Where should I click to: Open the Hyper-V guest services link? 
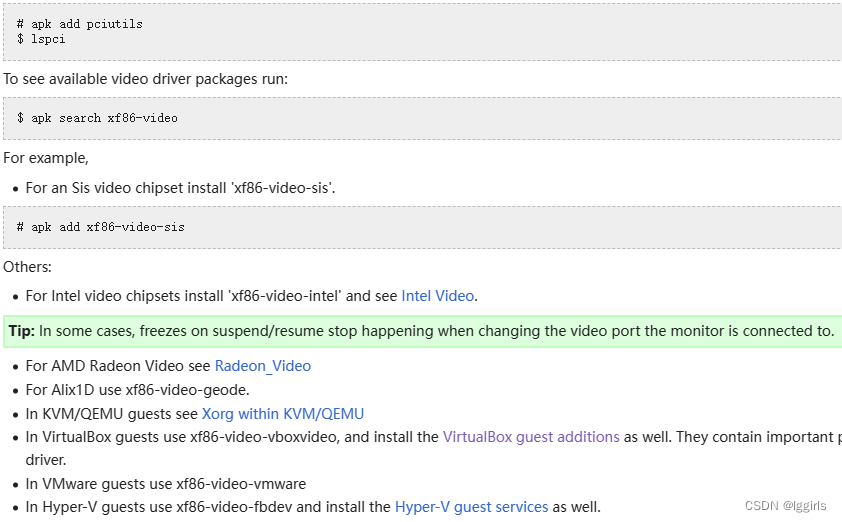coord(471,507)
